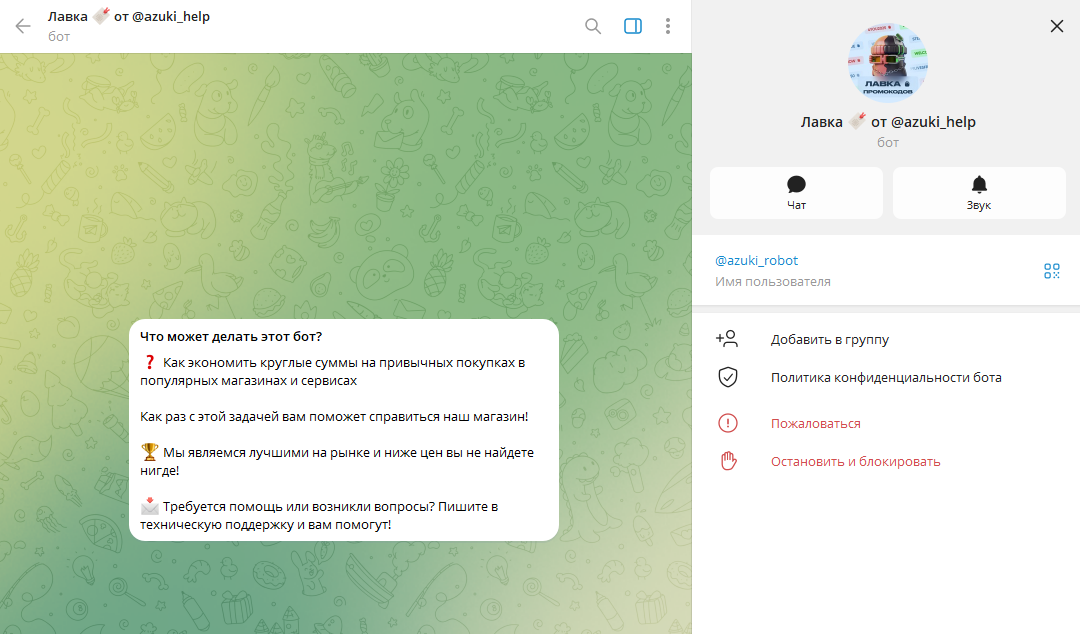The height and width of the screenshot is (634, 1080).
Task: Mute notifications with the Звук button
Action: [x=978, y=192]
